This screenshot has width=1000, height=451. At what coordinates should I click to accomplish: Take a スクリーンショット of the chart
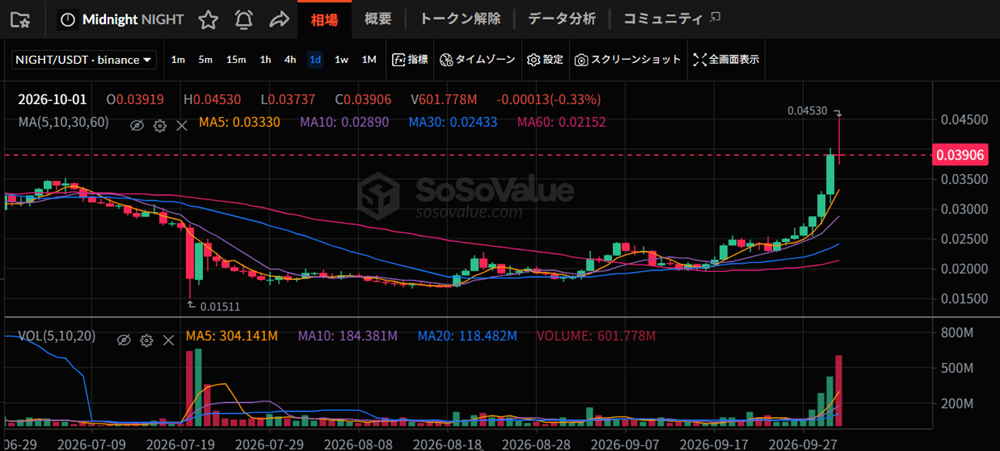628,60
